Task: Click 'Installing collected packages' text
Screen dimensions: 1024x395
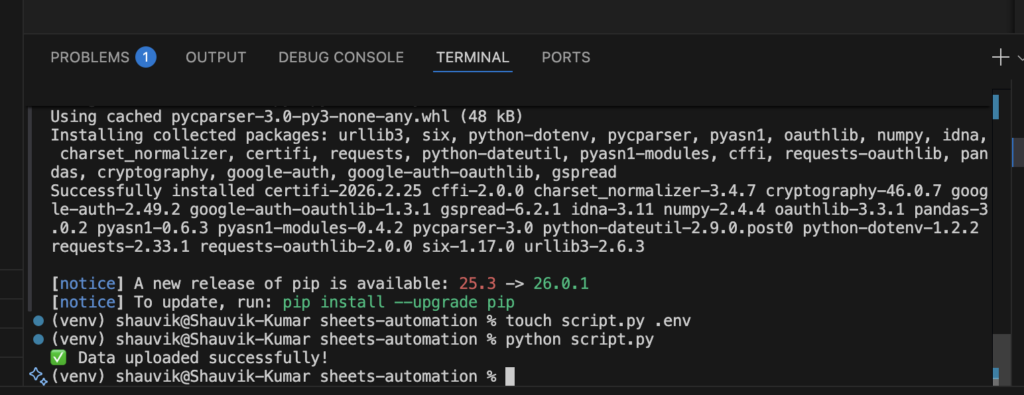Action: (189, 136)
